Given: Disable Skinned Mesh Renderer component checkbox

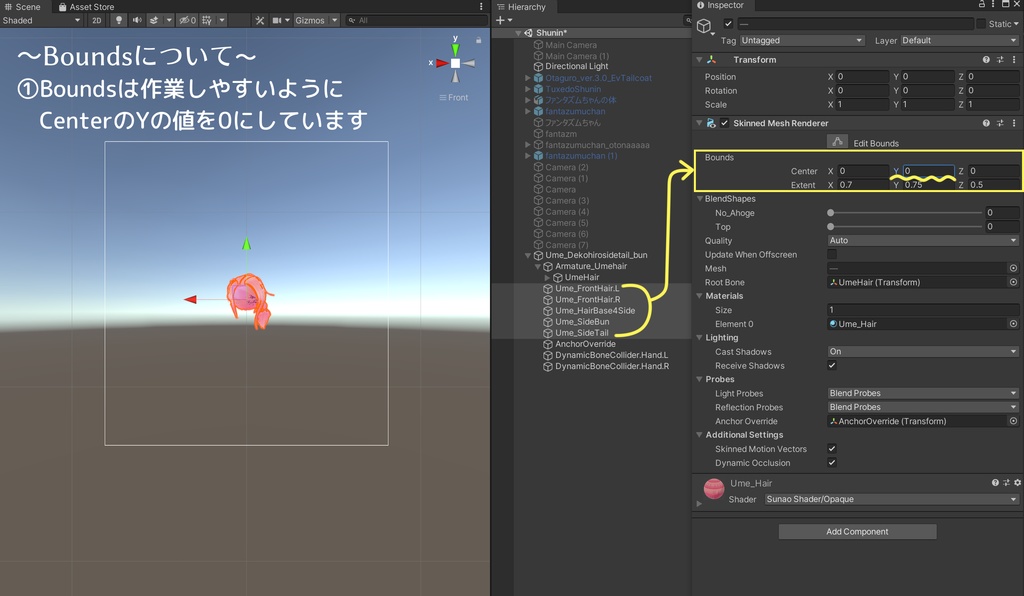Looking at the screenshot, I should pos(724,123).
